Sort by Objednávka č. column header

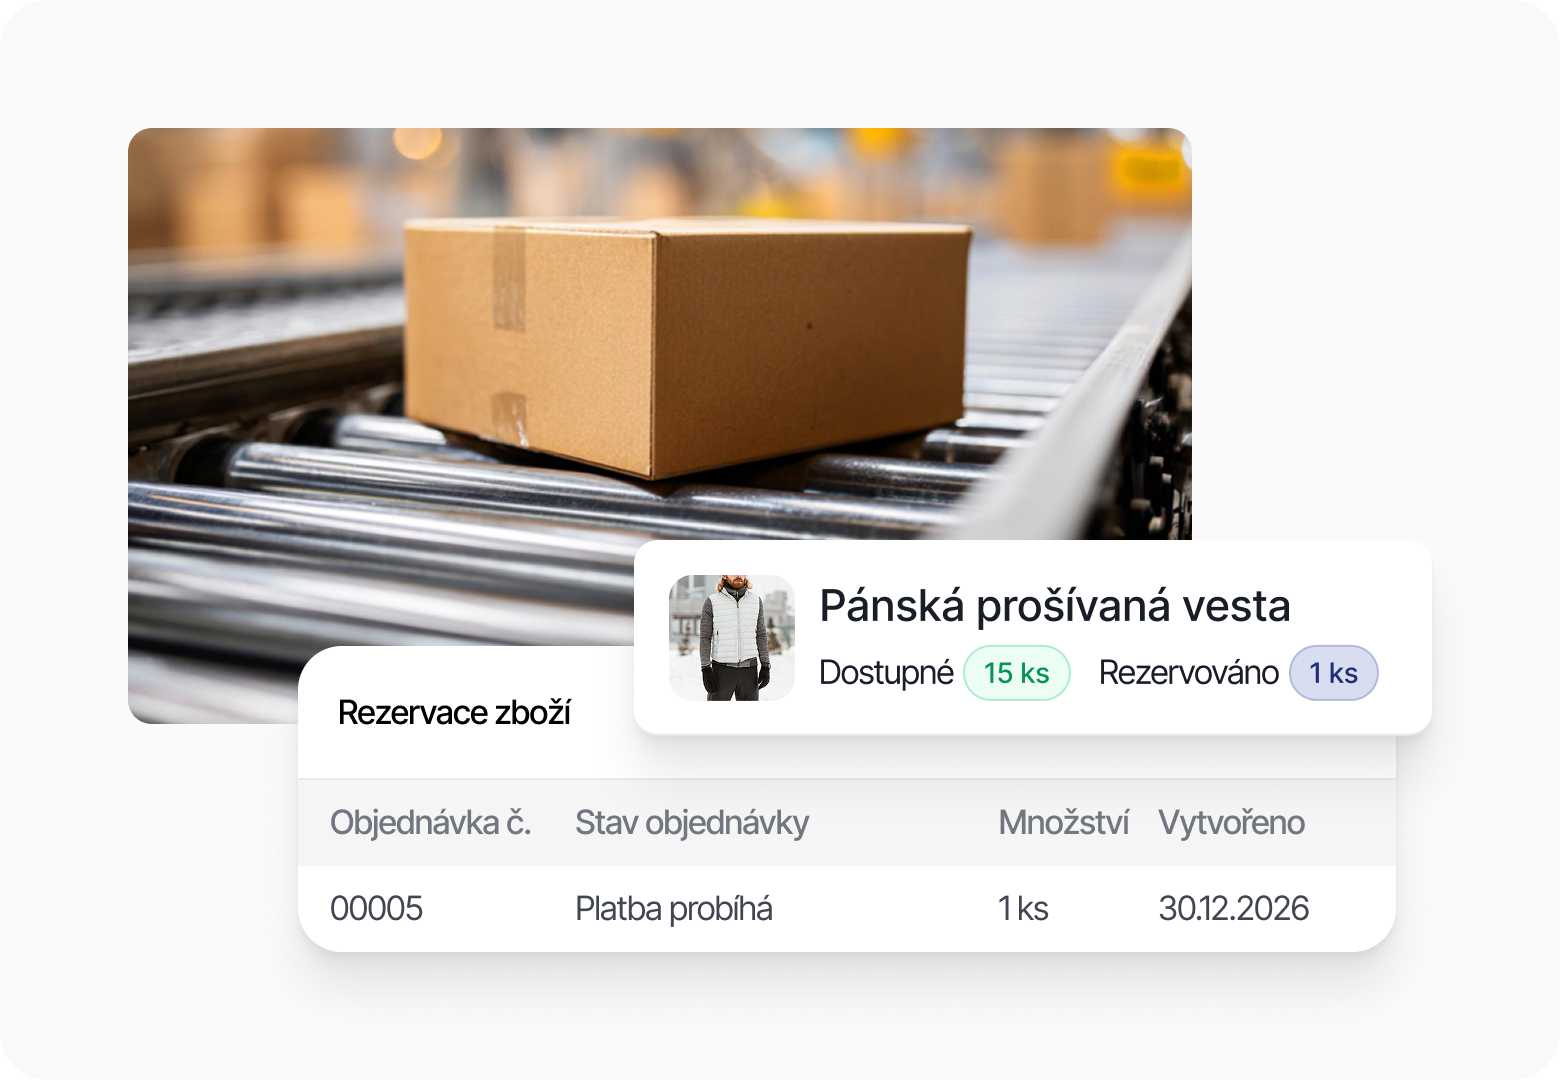(x=431, y=823)
